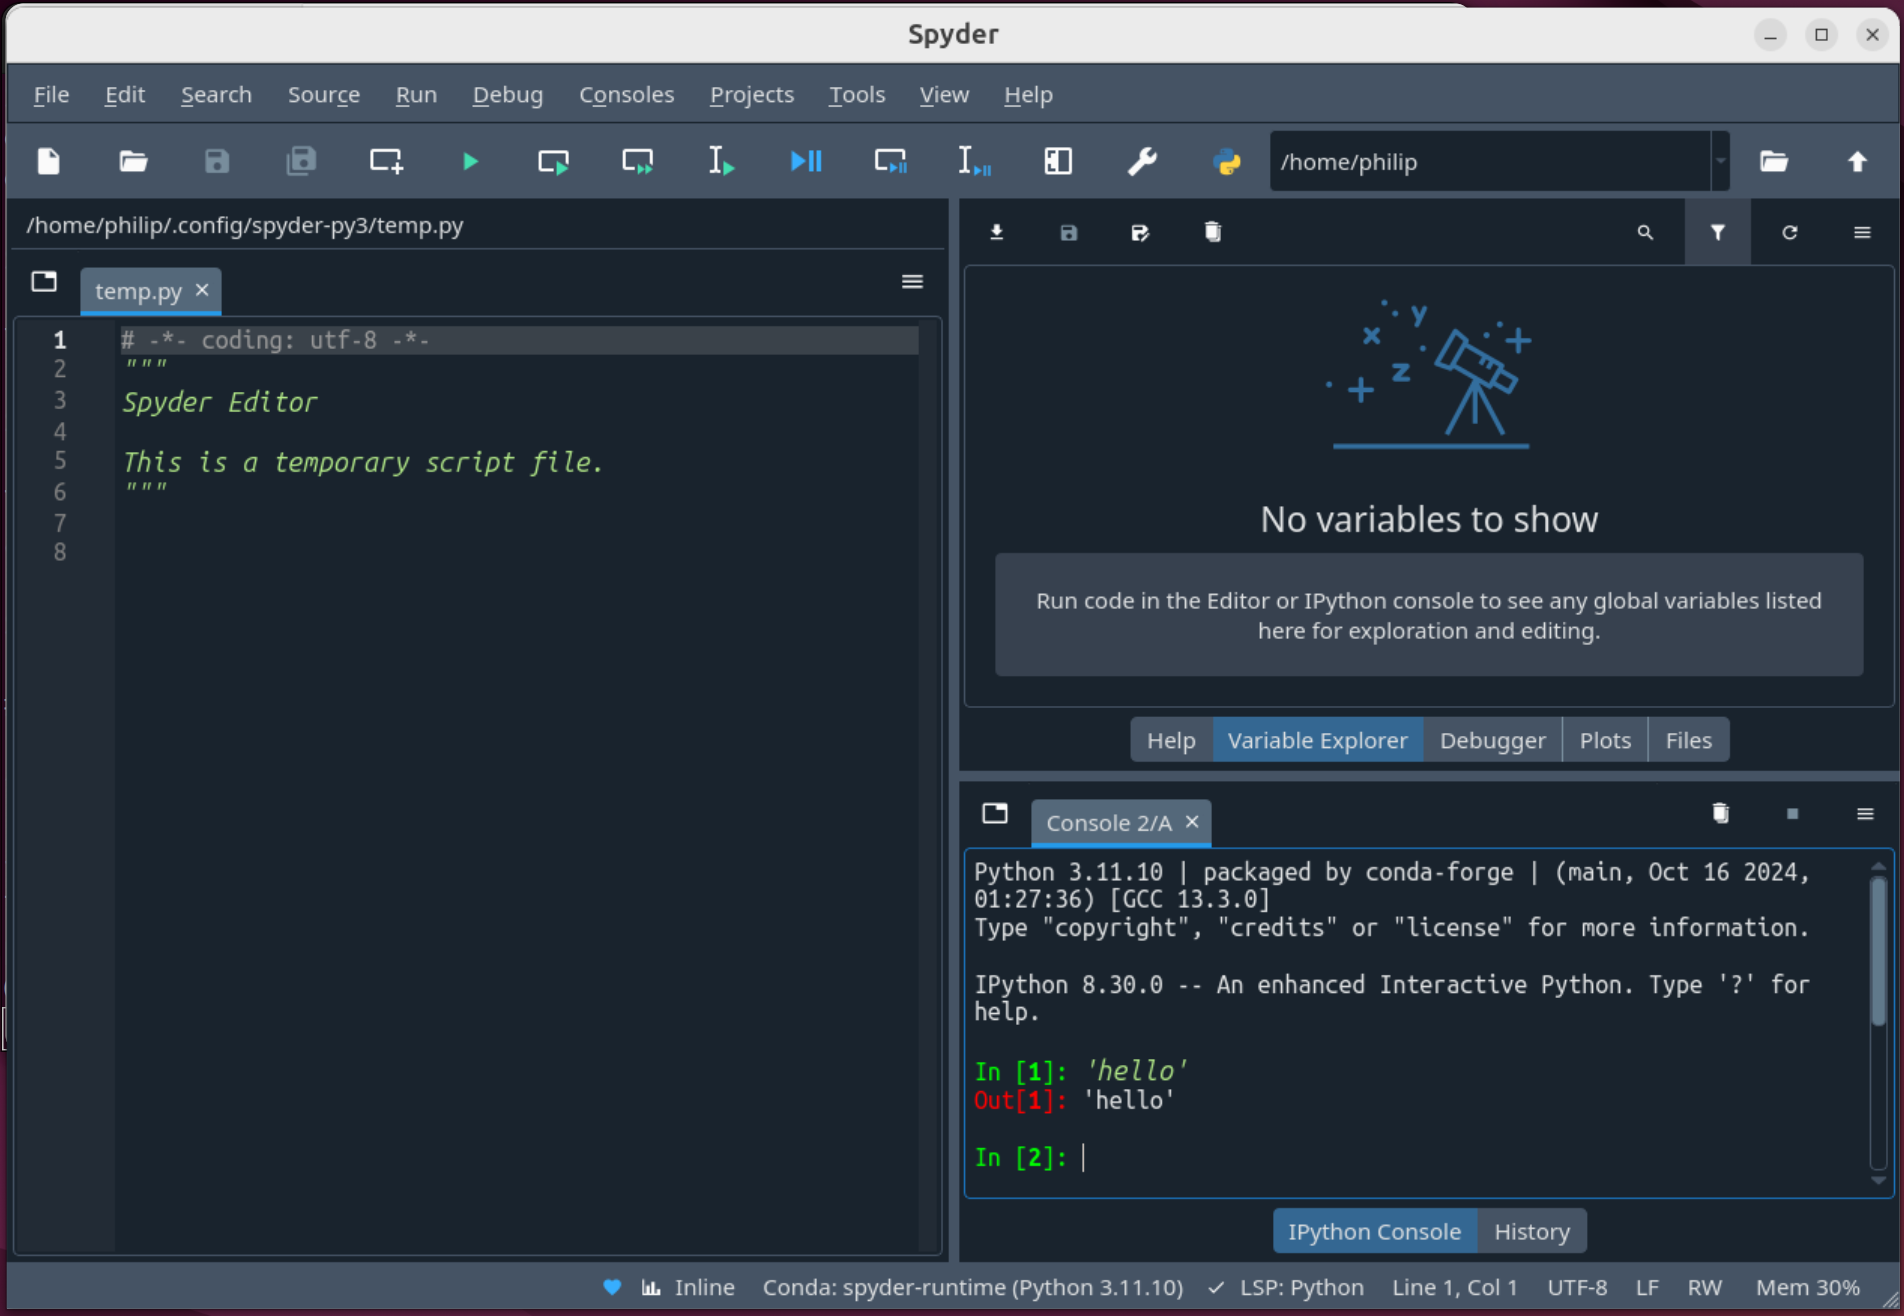Save data as icon in Variable Explorer
Image resolution: width=1904 pixels, height=1316 pixels.
[1141, 232]
